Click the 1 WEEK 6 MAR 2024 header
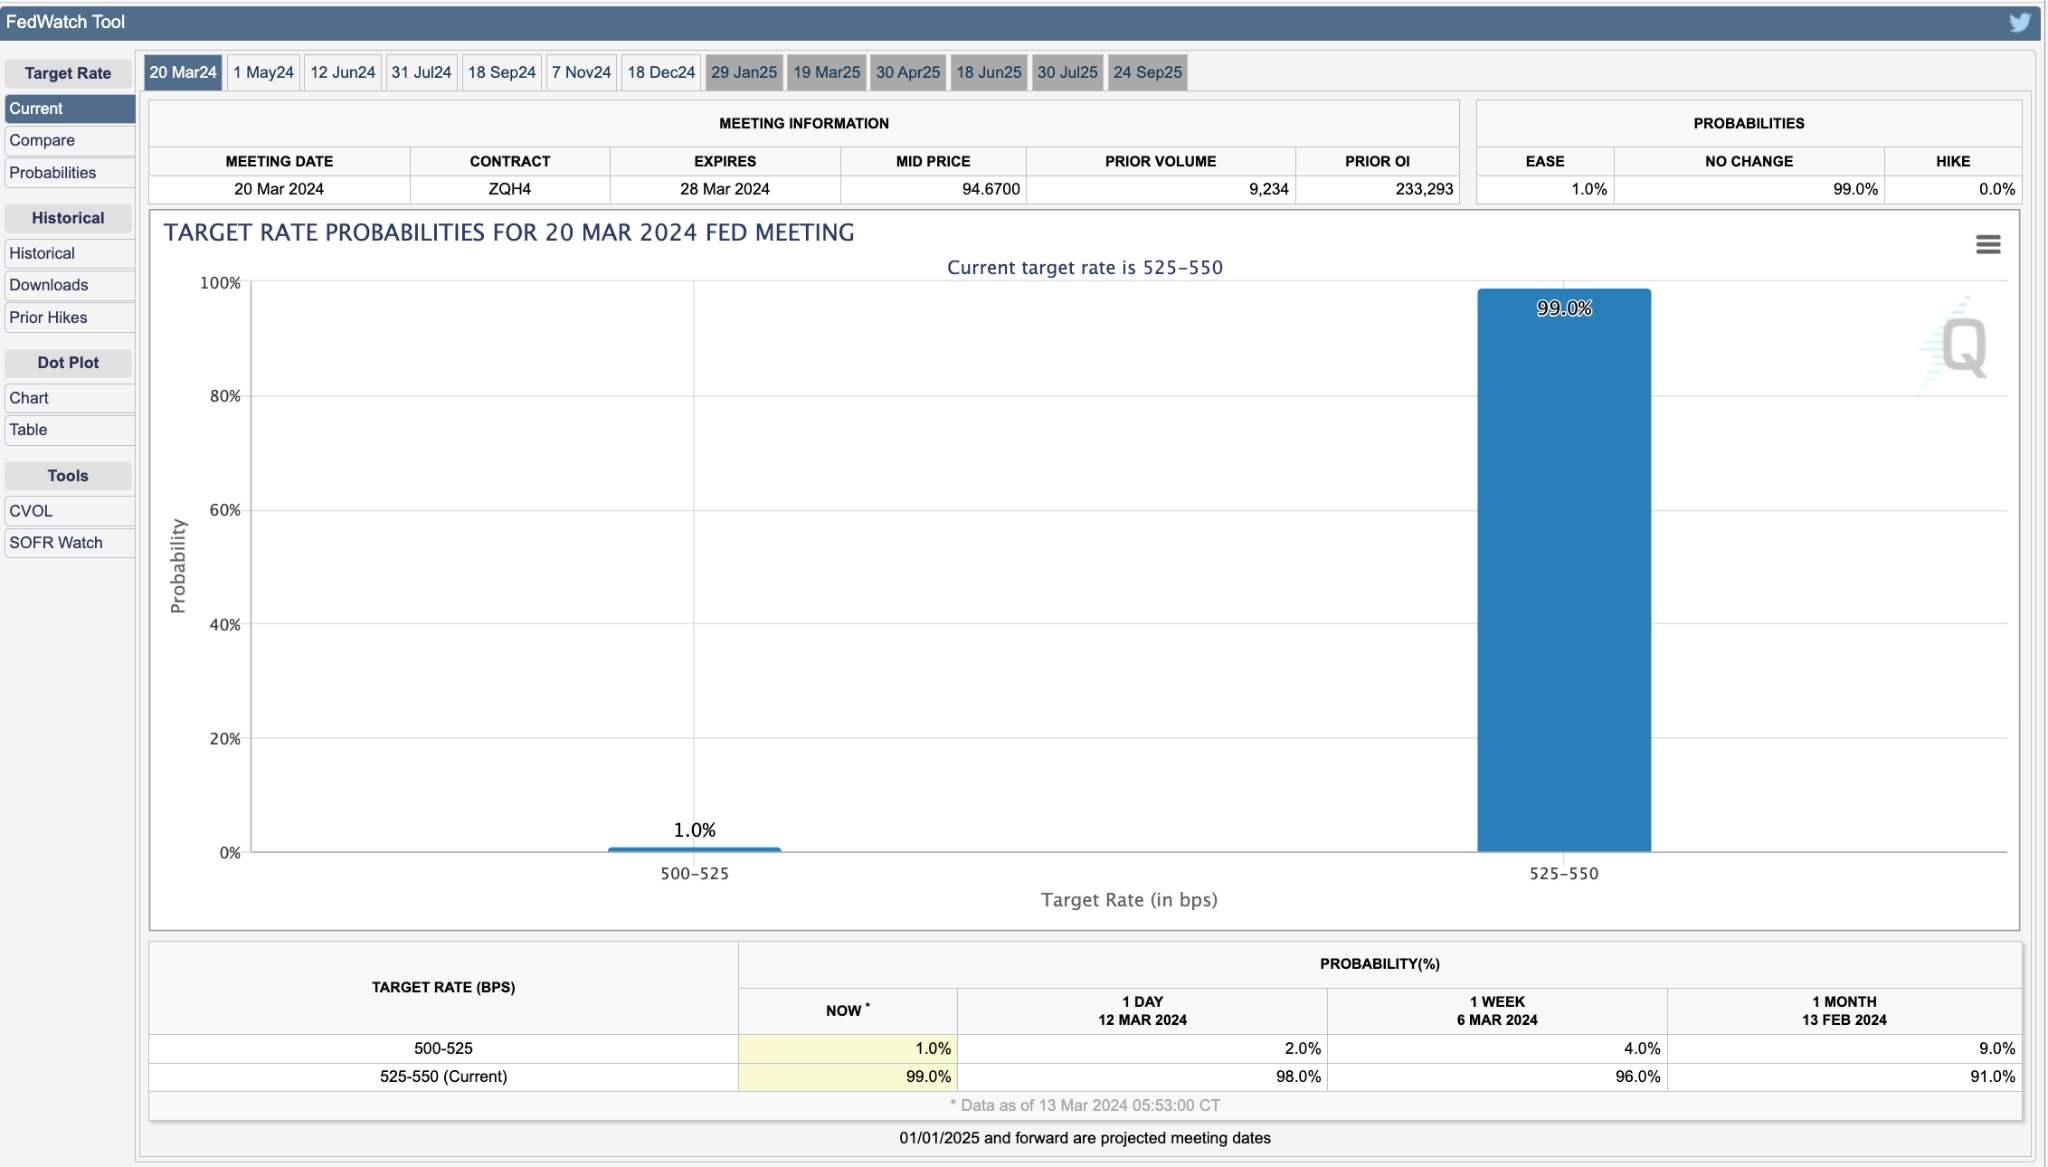The image size is (2048, 1167). point(1497,1011)
